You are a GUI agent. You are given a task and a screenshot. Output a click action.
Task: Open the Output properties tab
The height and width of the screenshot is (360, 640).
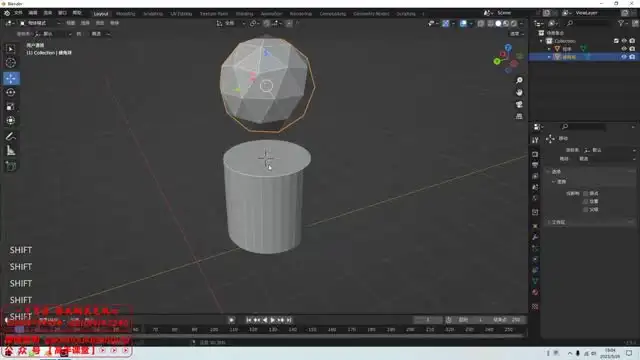(535, 165)
